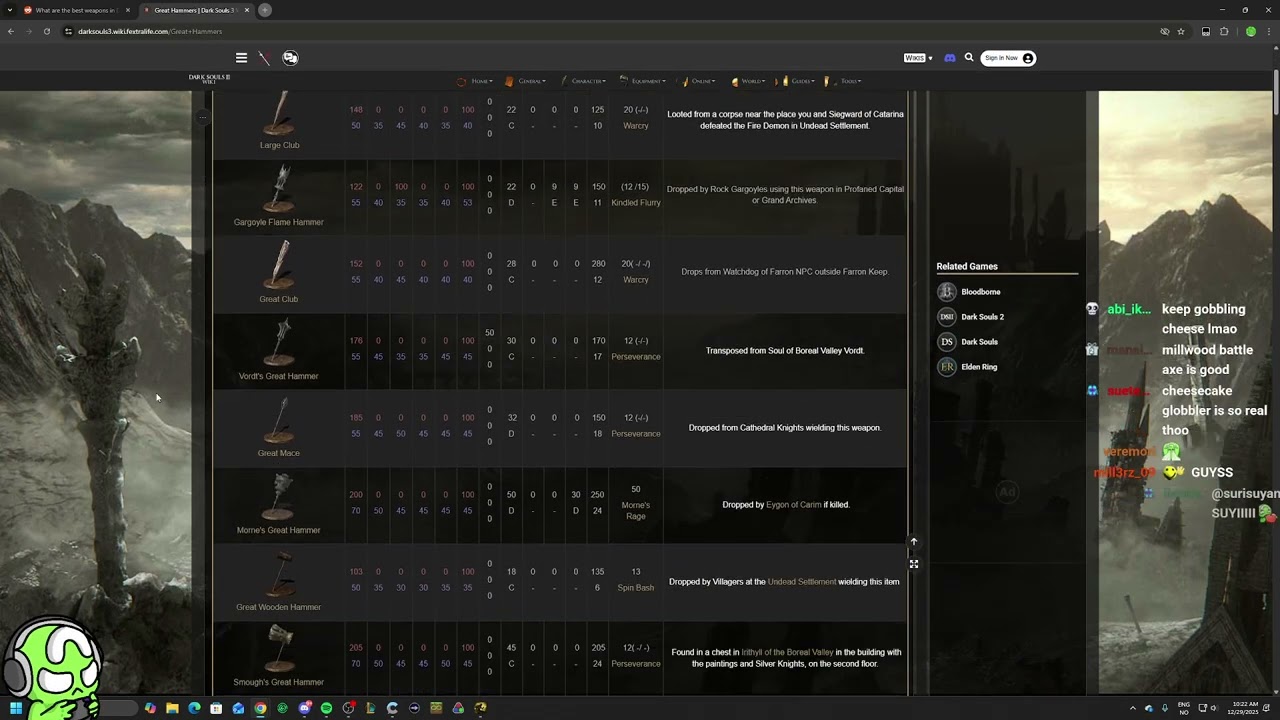Open the tab search dropdown arrow
Screen dimensions: 1280x720
[10, 10]
